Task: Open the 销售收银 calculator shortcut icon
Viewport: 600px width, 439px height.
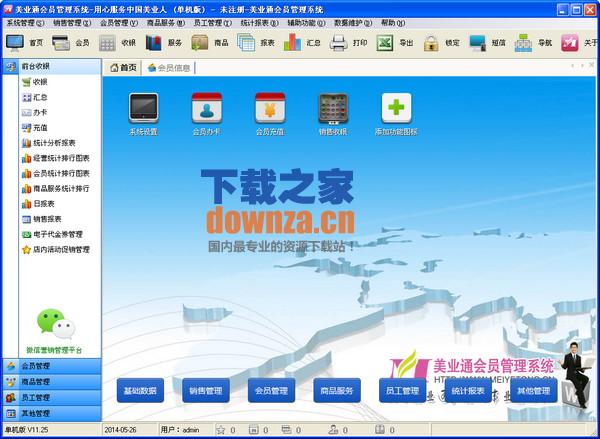Action: click(x=333, y=109)
